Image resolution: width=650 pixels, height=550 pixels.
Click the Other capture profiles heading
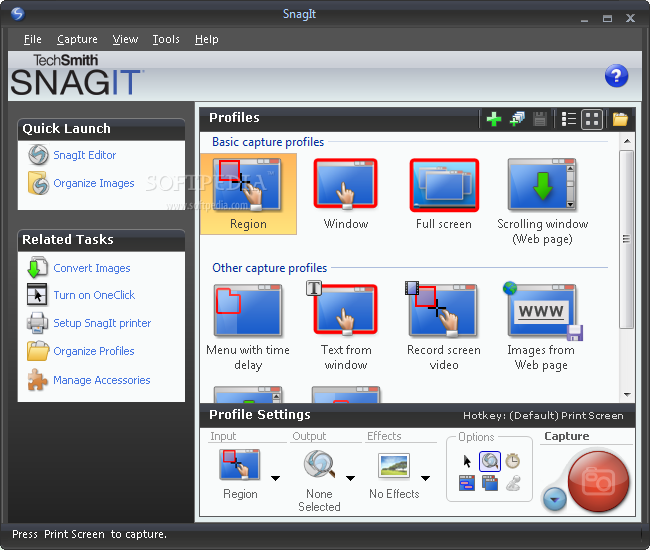point(269,268)
